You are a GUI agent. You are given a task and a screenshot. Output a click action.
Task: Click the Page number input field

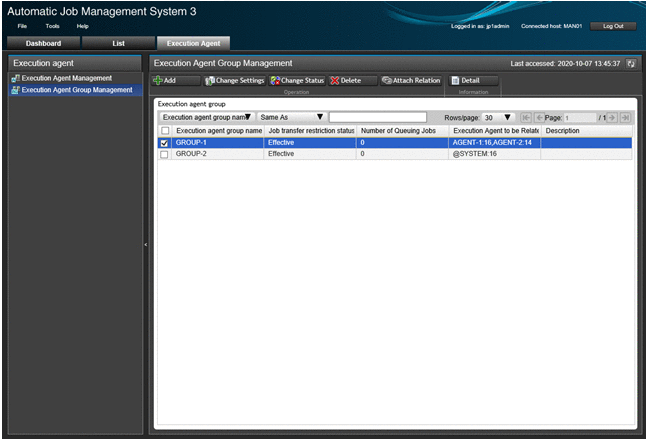click(x=580, y=118)
